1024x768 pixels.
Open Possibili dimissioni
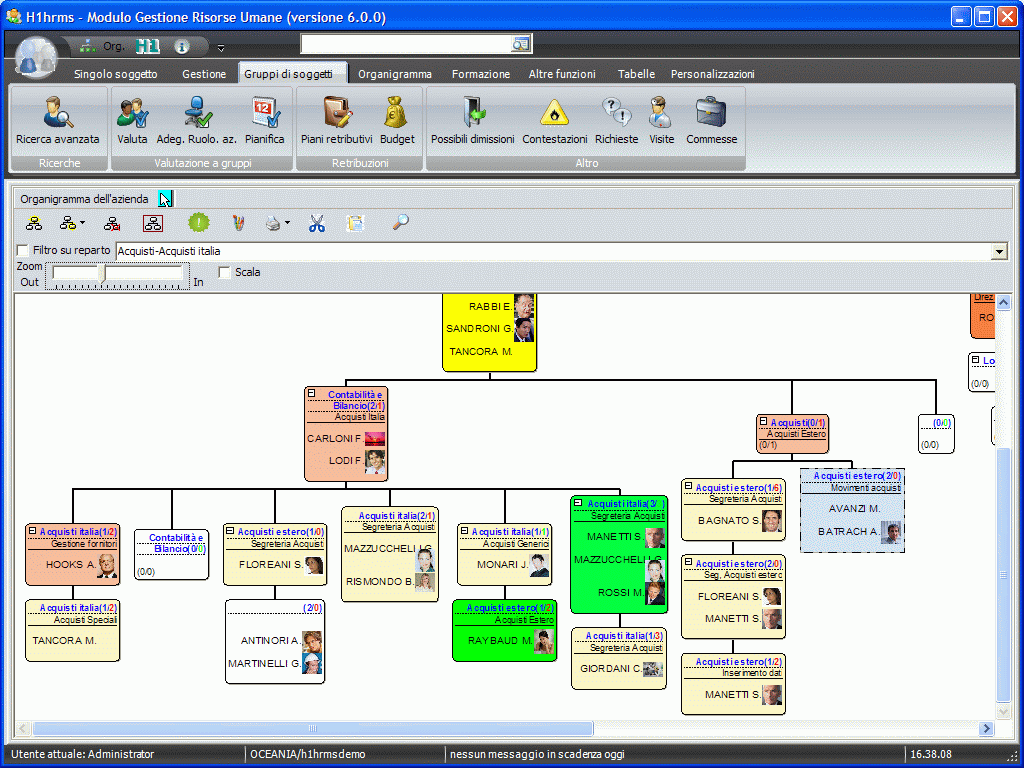coord(472,120)
